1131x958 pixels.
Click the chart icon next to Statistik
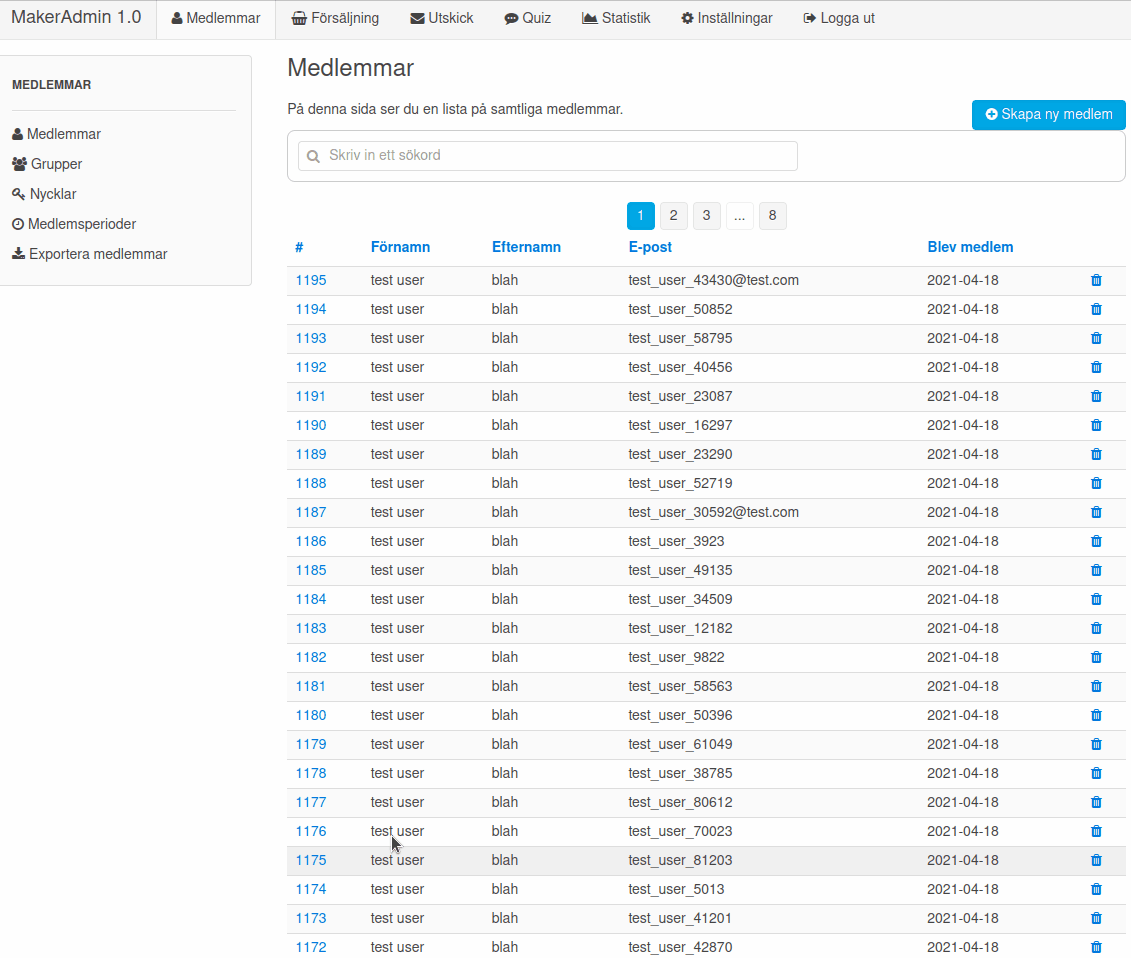pyautogui.click(x=588, y=17)
